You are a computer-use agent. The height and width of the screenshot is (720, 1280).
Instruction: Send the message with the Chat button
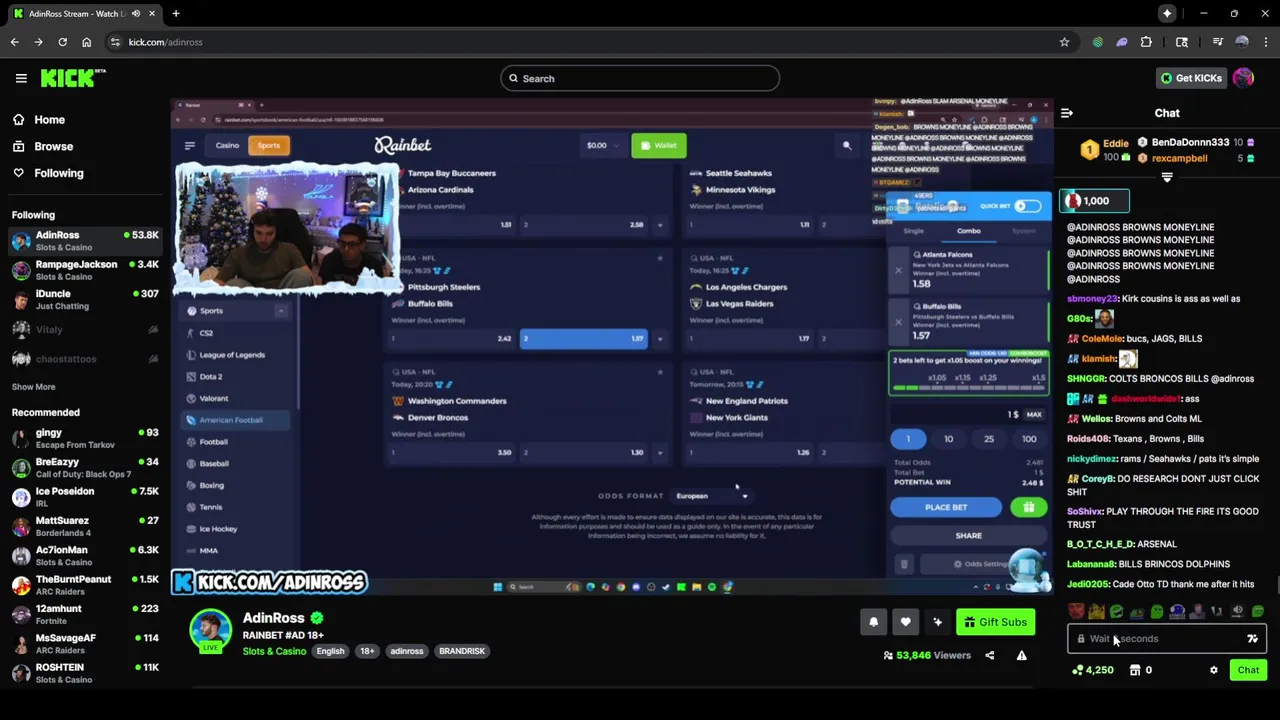coord(1248,670)
